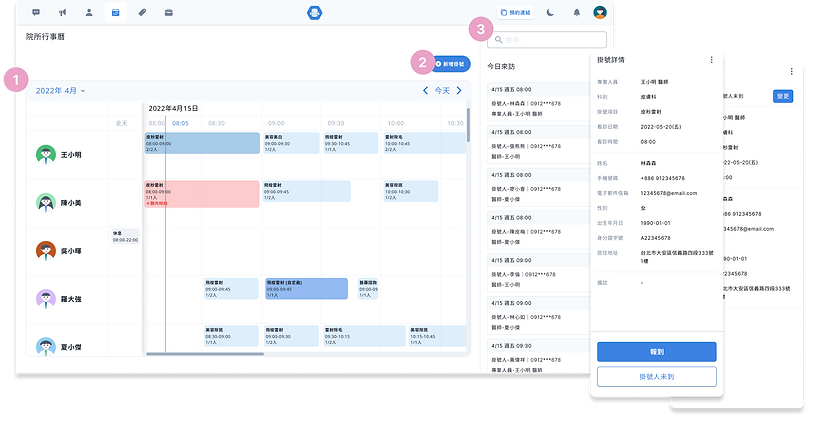819x421 pixels.
Task: Open 夏小傑's 10:15-10:45 appointment block
Action: click(x=437, y=336)
